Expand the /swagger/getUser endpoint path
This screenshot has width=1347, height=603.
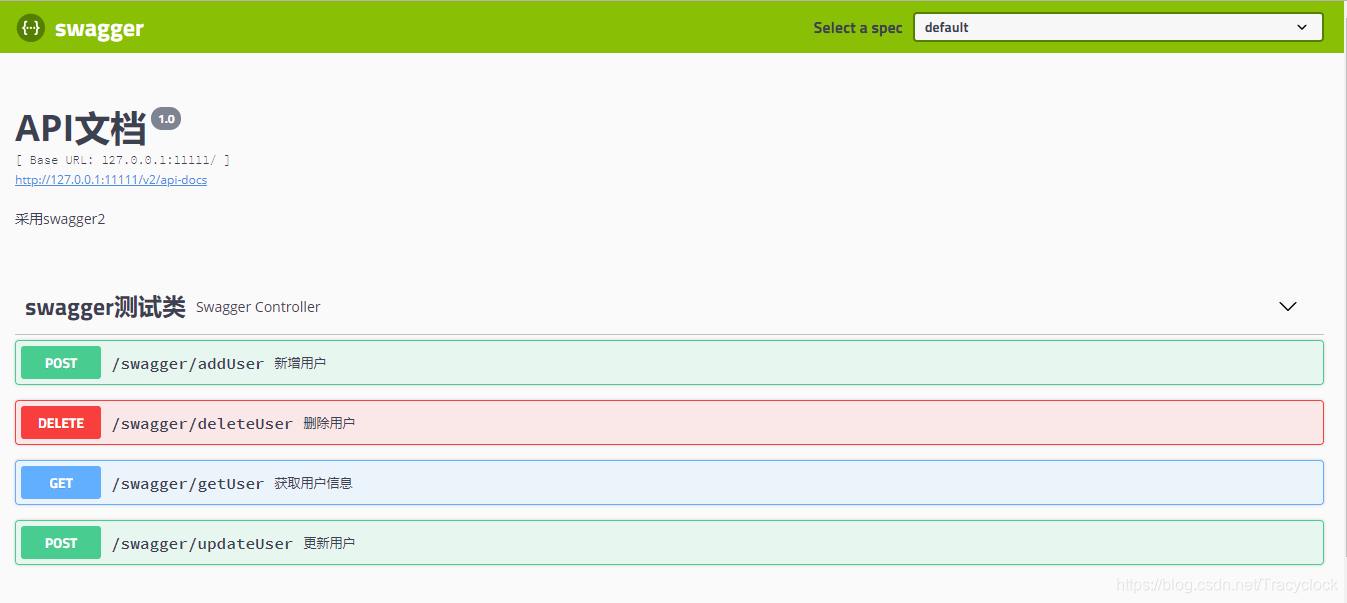pyautogui.click(x=188, y=484)
